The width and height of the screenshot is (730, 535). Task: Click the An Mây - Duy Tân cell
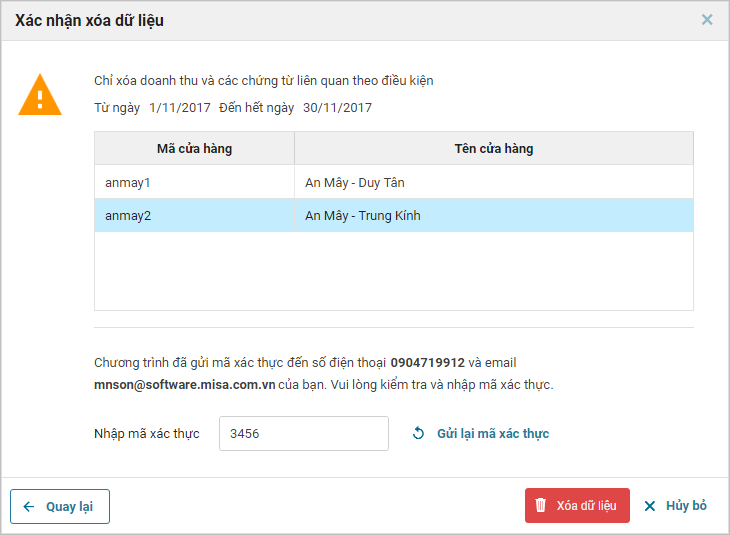pyautogui.click(x=355, y=183)
